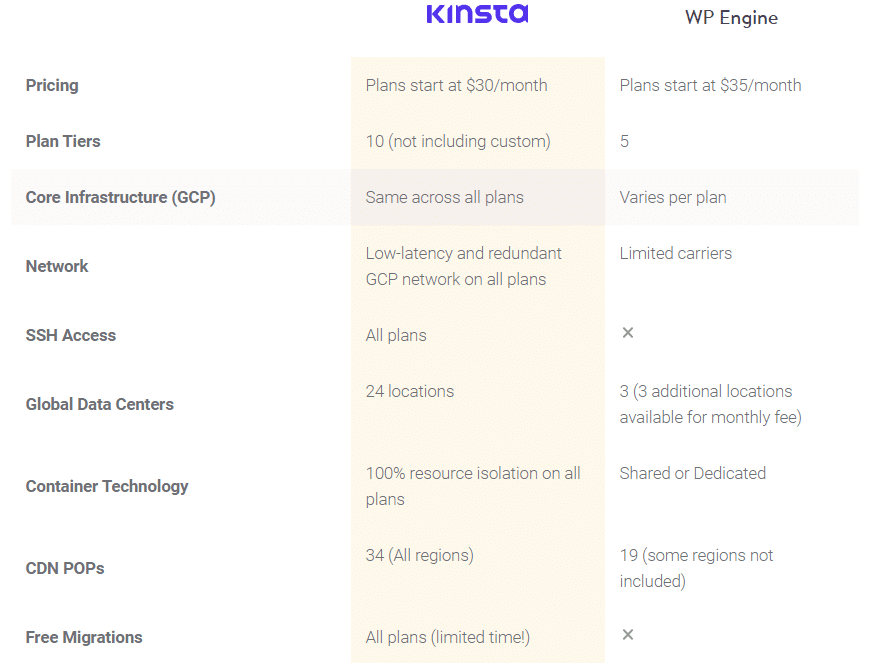Click the CDN POPs row label
The image size is (876, 663).
[x=65, y=568]
